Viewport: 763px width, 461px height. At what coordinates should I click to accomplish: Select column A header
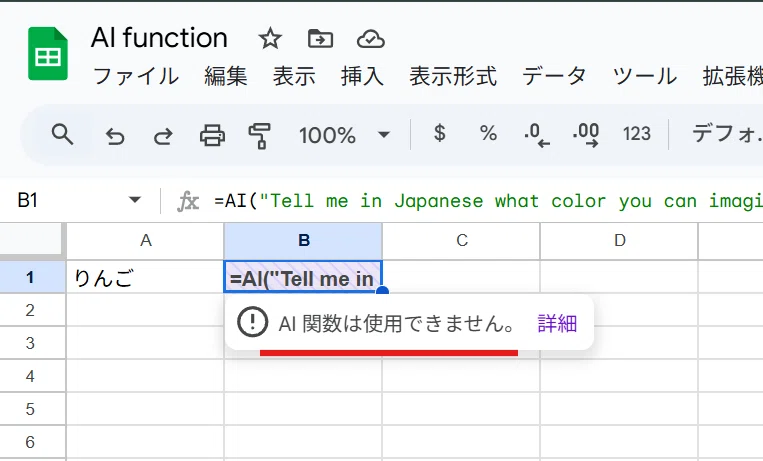pyautogui.click(x=145, y=240)
